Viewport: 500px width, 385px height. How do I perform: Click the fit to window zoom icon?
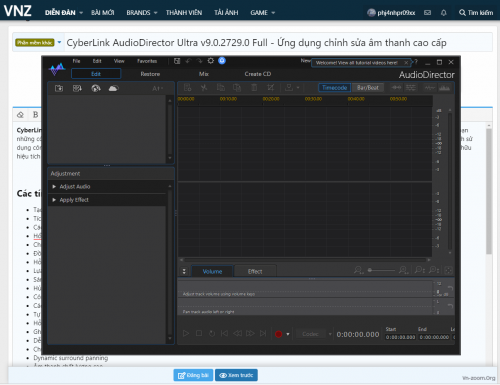tap(449, 270)
